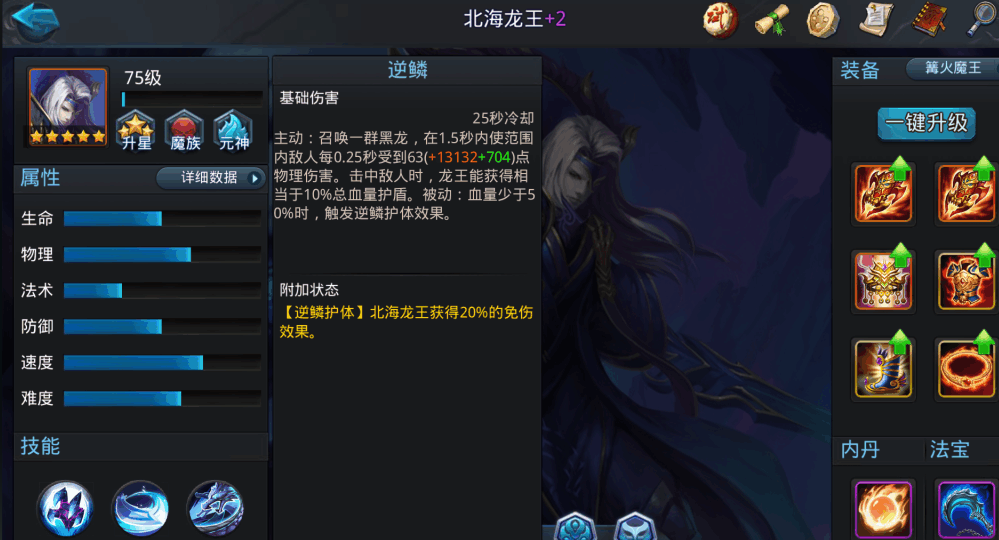The image size is (999, 540).
Task: Click the golden crown helmet equipment slot
Action: pyautogui.click(x=883, y=280)
